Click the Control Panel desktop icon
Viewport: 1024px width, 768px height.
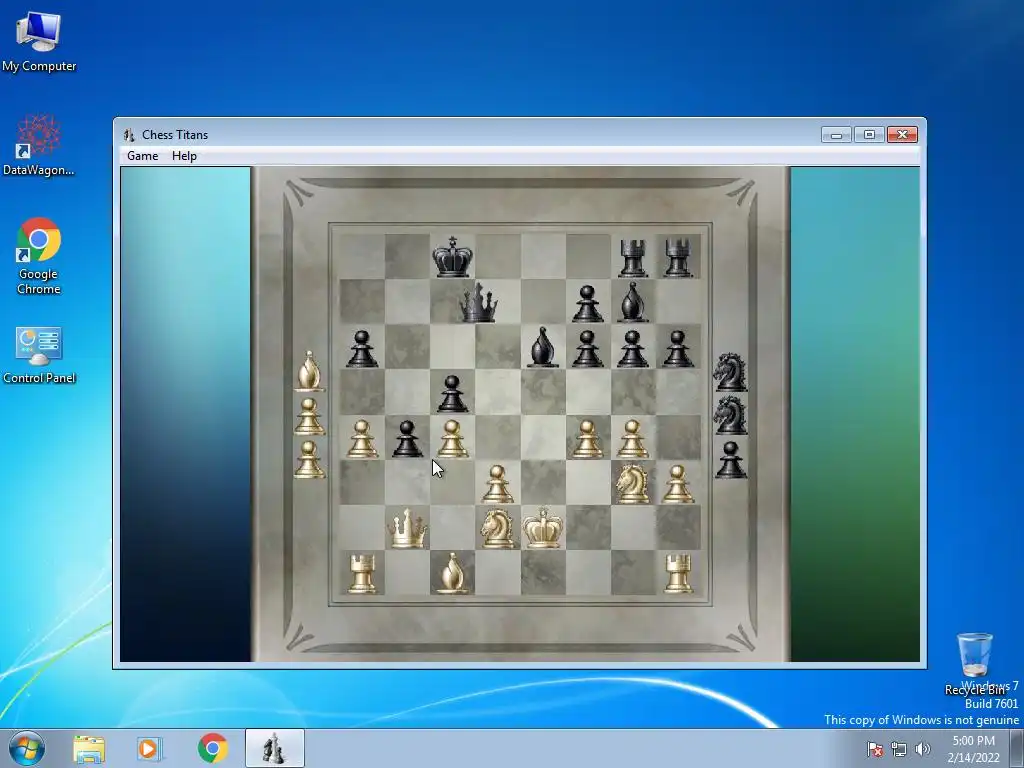pyautogui.click(x=39, y=355)
